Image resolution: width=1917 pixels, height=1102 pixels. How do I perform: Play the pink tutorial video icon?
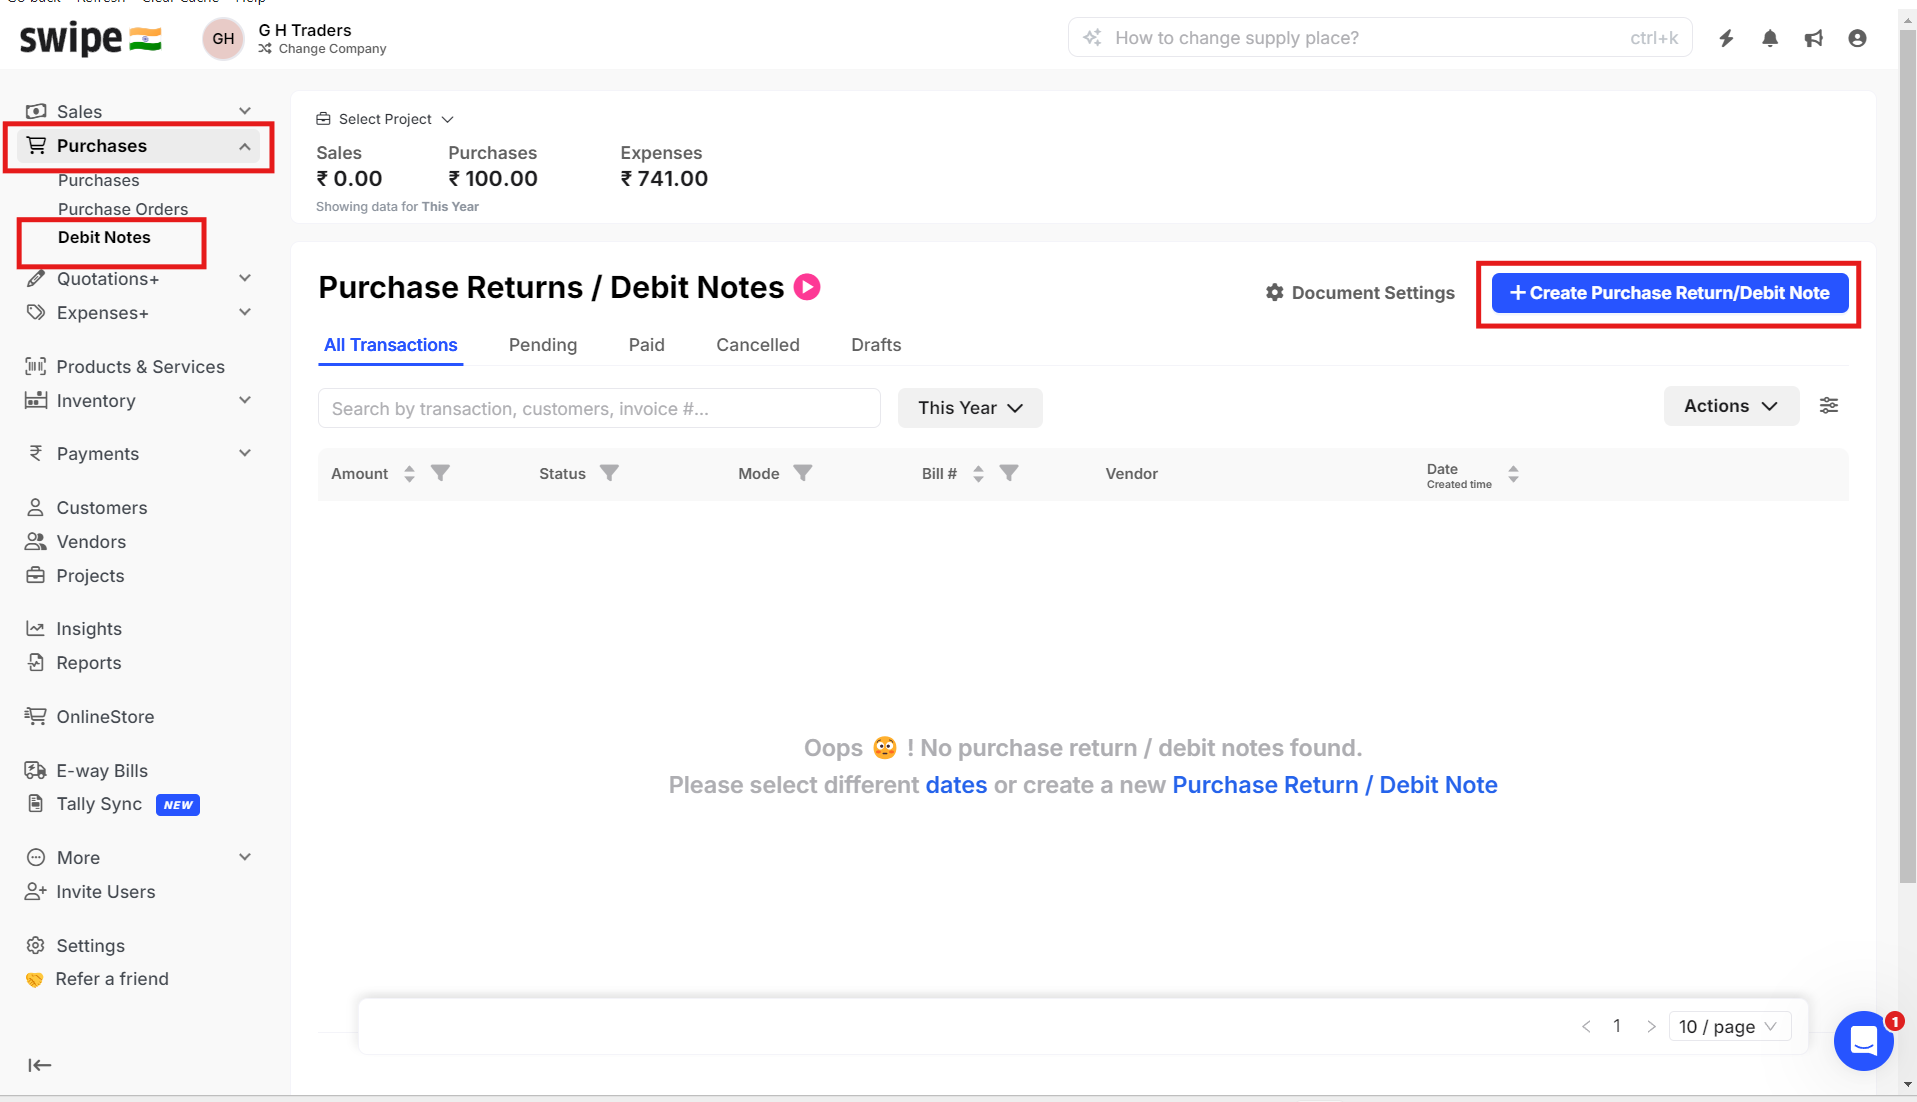pos(807,287)
